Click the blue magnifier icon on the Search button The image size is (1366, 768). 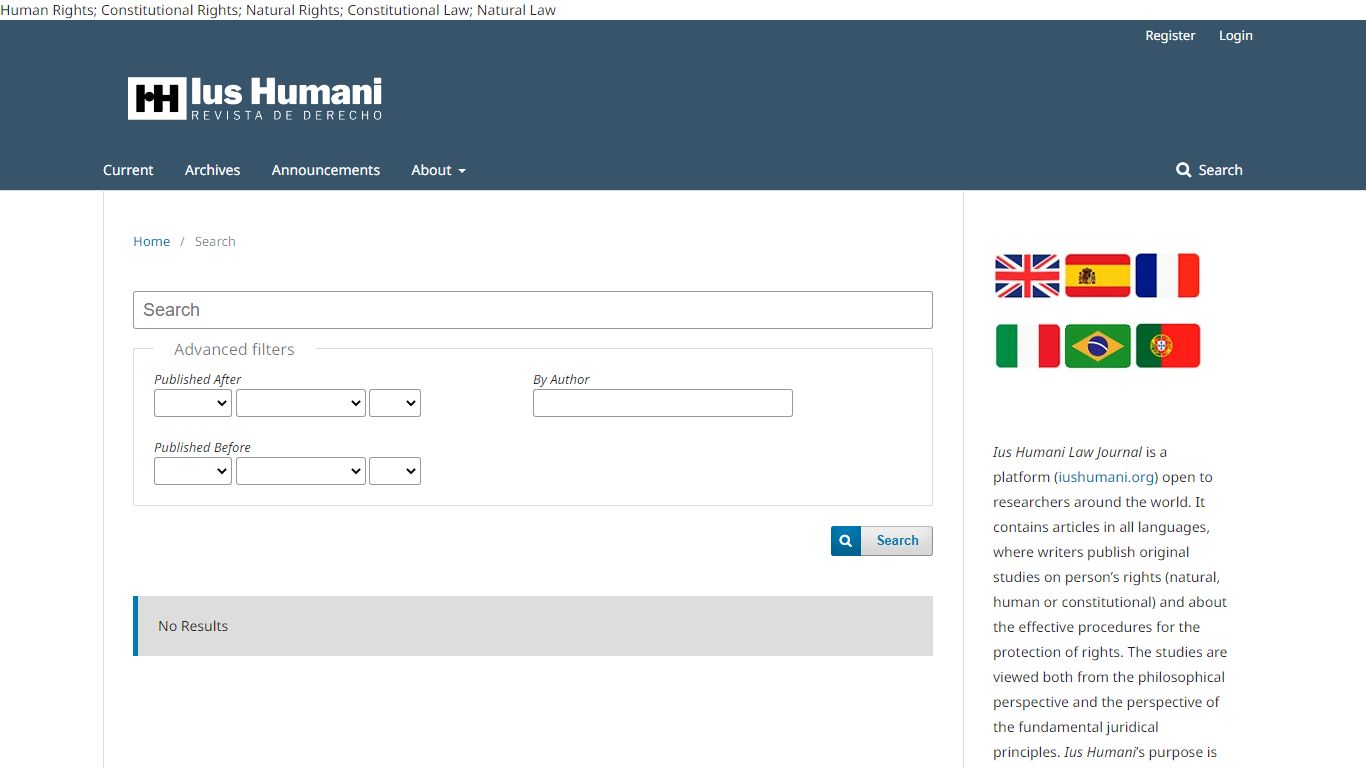[x=846, y=541]
